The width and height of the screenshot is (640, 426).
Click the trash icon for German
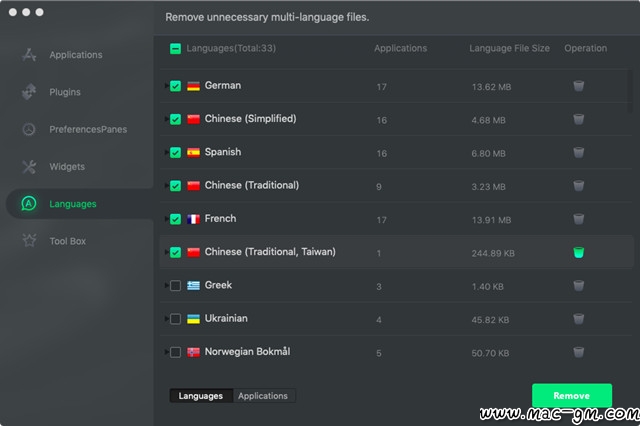578,86
